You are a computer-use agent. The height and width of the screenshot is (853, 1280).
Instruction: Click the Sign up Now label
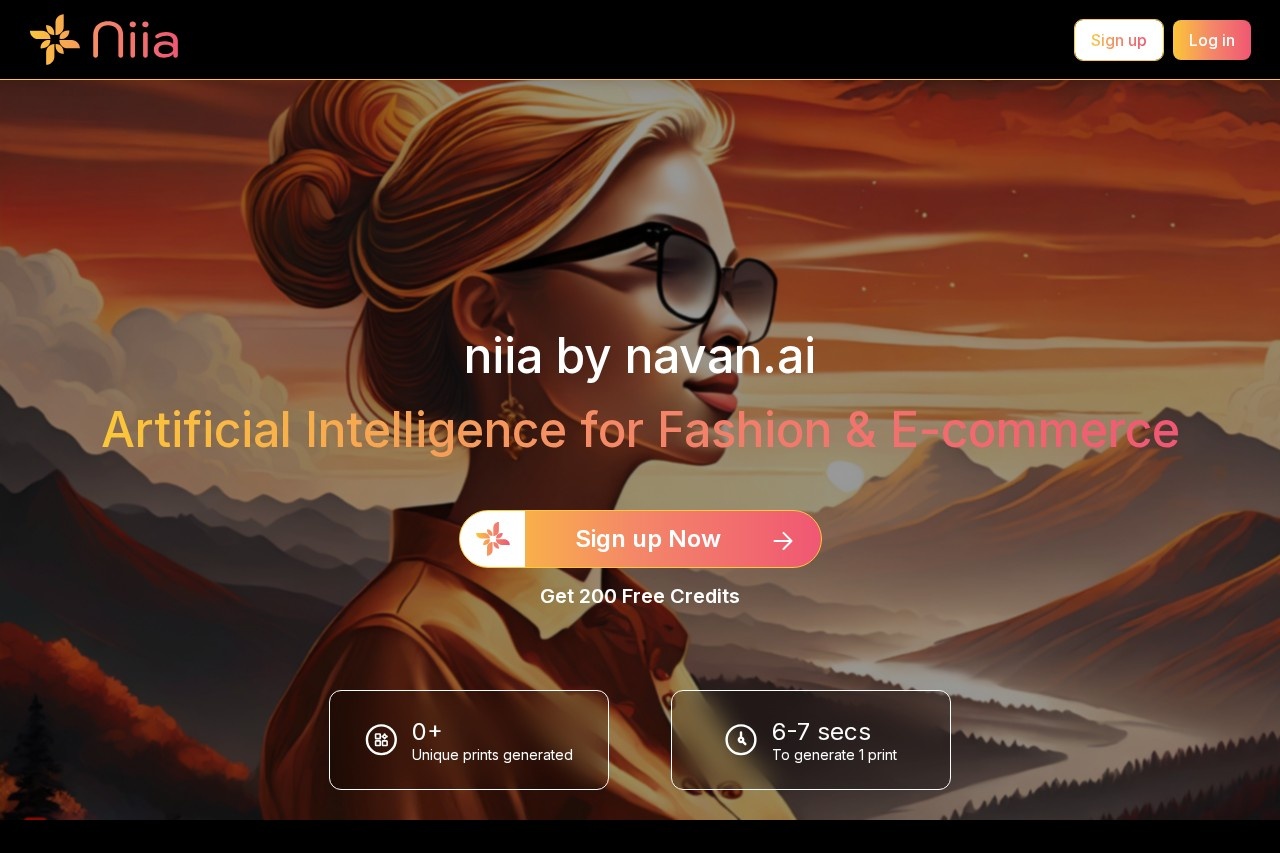tap(648, 539)
